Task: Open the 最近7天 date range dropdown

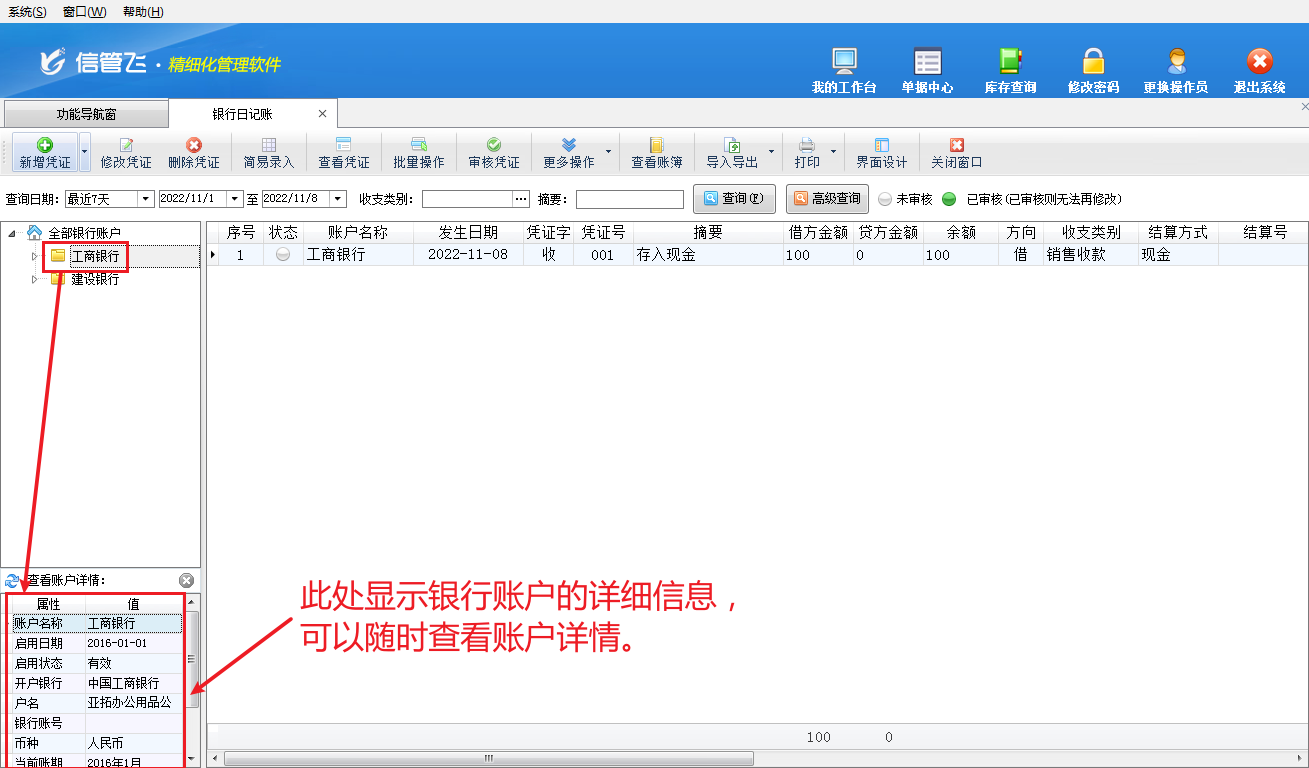Action: (x=145, y=199)
